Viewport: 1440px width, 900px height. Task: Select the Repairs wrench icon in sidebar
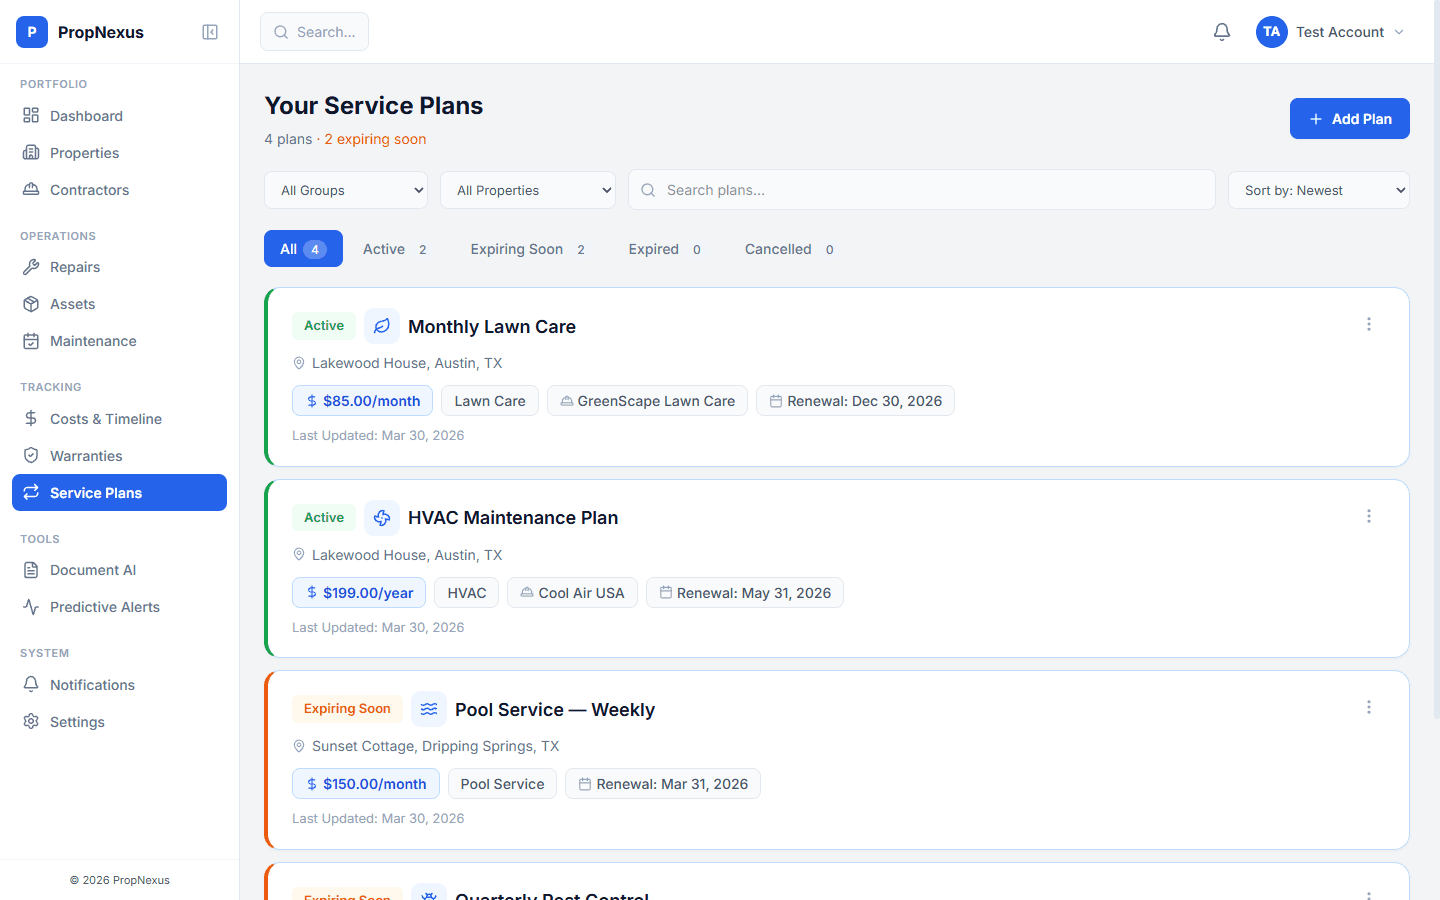[33, 266]
